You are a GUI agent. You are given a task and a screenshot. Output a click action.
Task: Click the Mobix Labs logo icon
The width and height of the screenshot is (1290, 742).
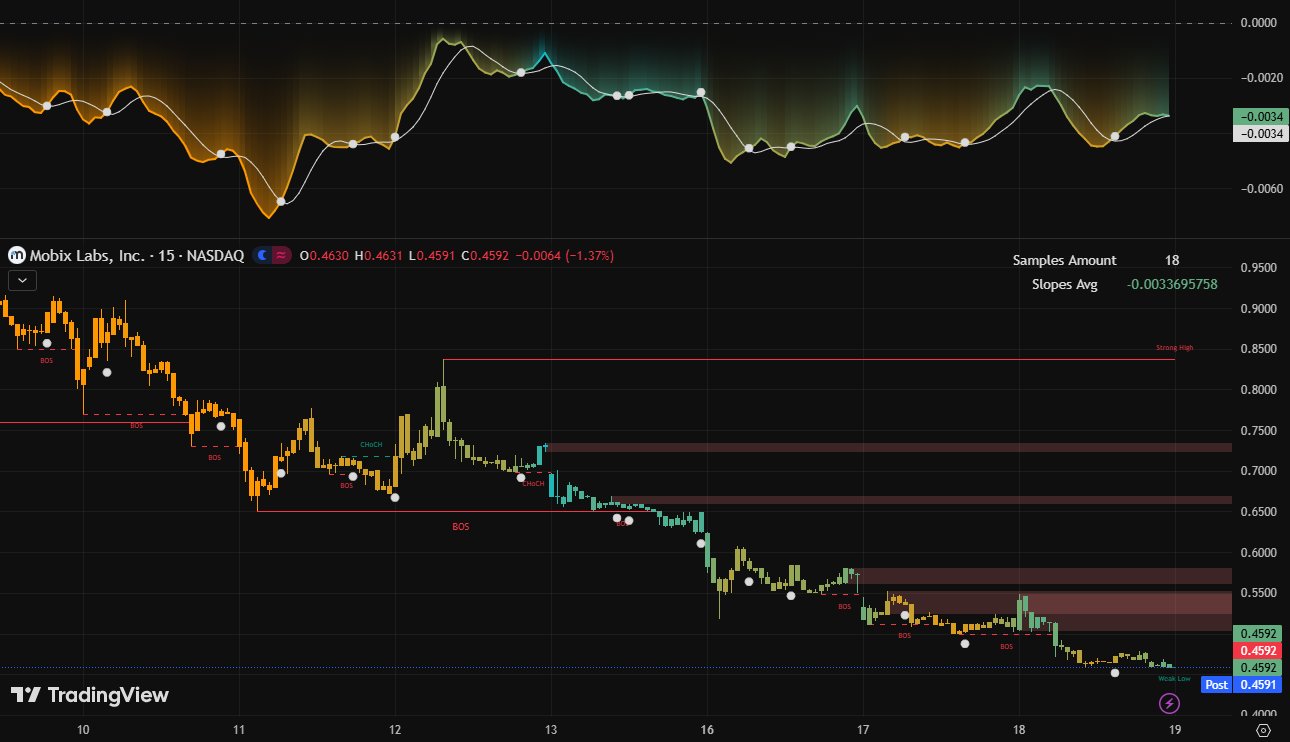pos(17,255)
